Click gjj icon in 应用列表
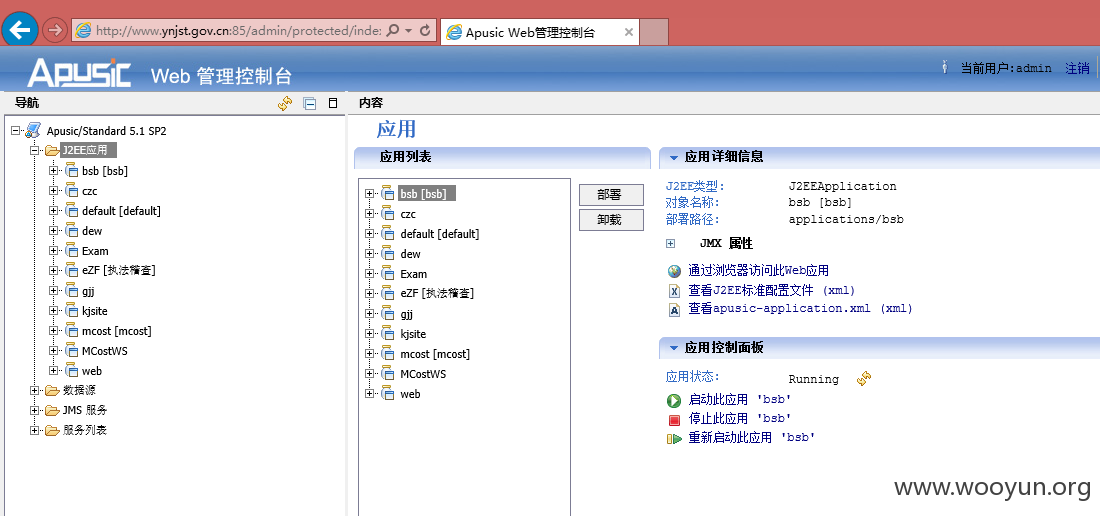The width and height of the screenshot is (1100, 516). click(389, 313)
